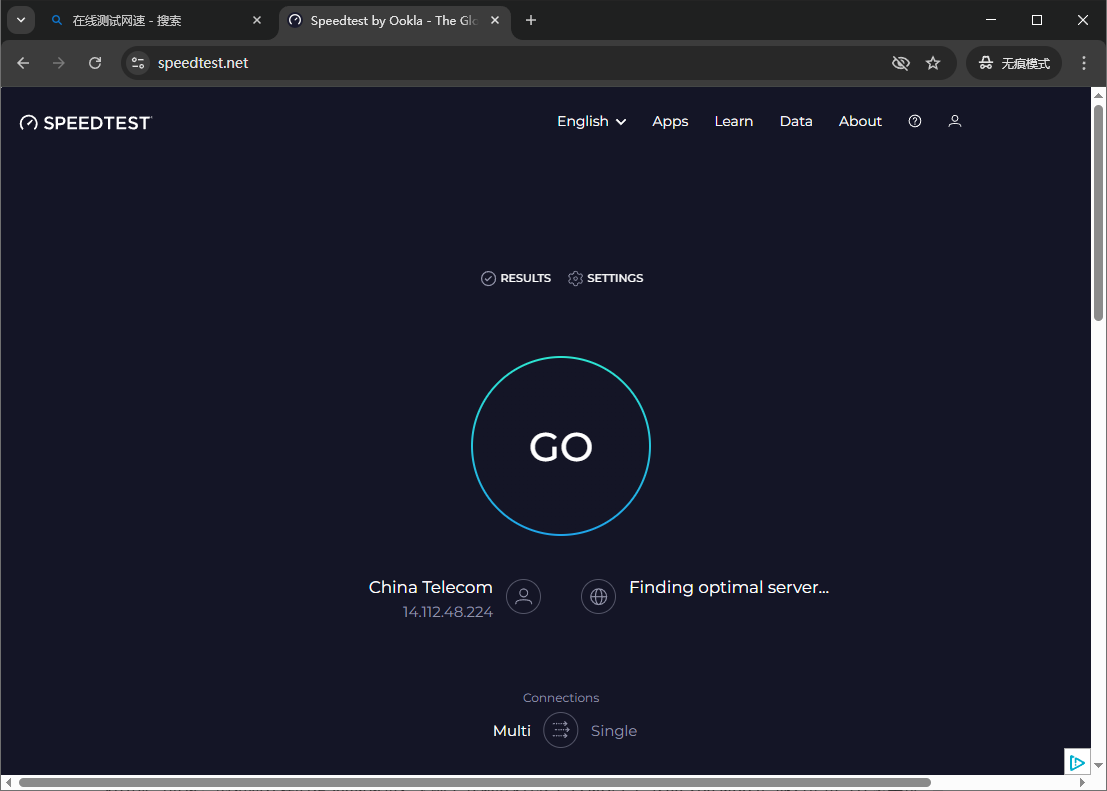Viewport: 1107px width, 791px height.
Task: Switch connection mode to Single
Action: [614, 730]
